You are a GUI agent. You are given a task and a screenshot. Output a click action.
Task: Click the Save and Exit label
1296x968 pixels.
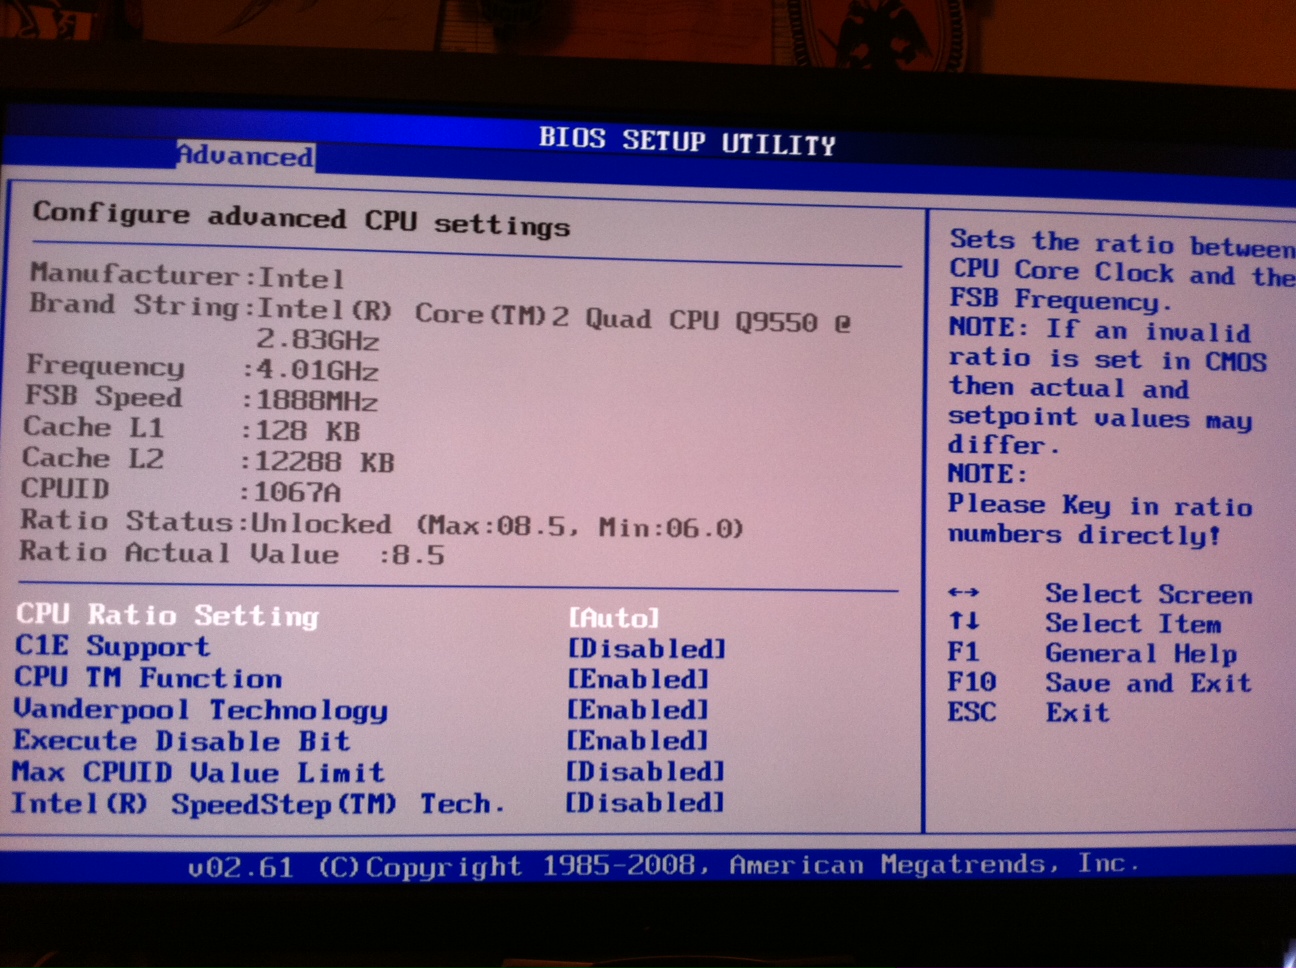(1149, 684)
